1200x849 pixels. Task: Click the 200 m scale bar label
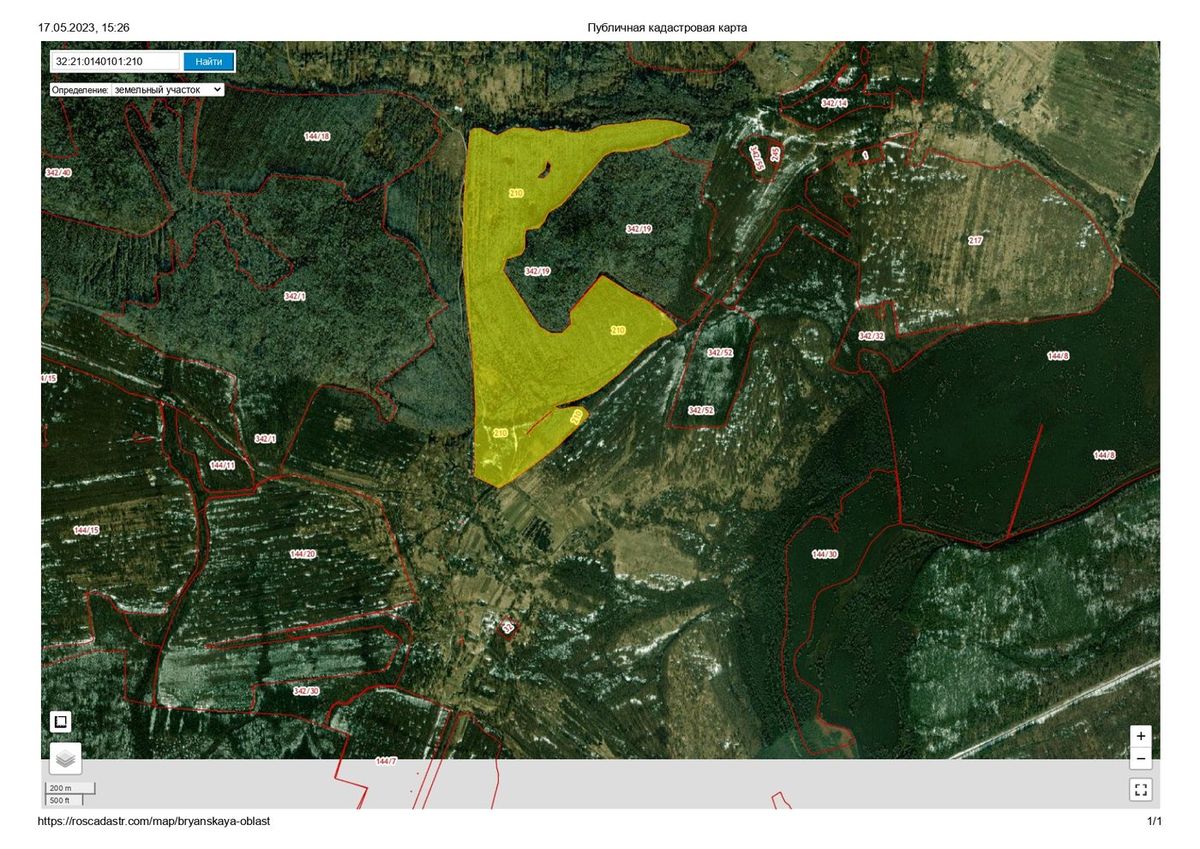[x=59, y=788]
